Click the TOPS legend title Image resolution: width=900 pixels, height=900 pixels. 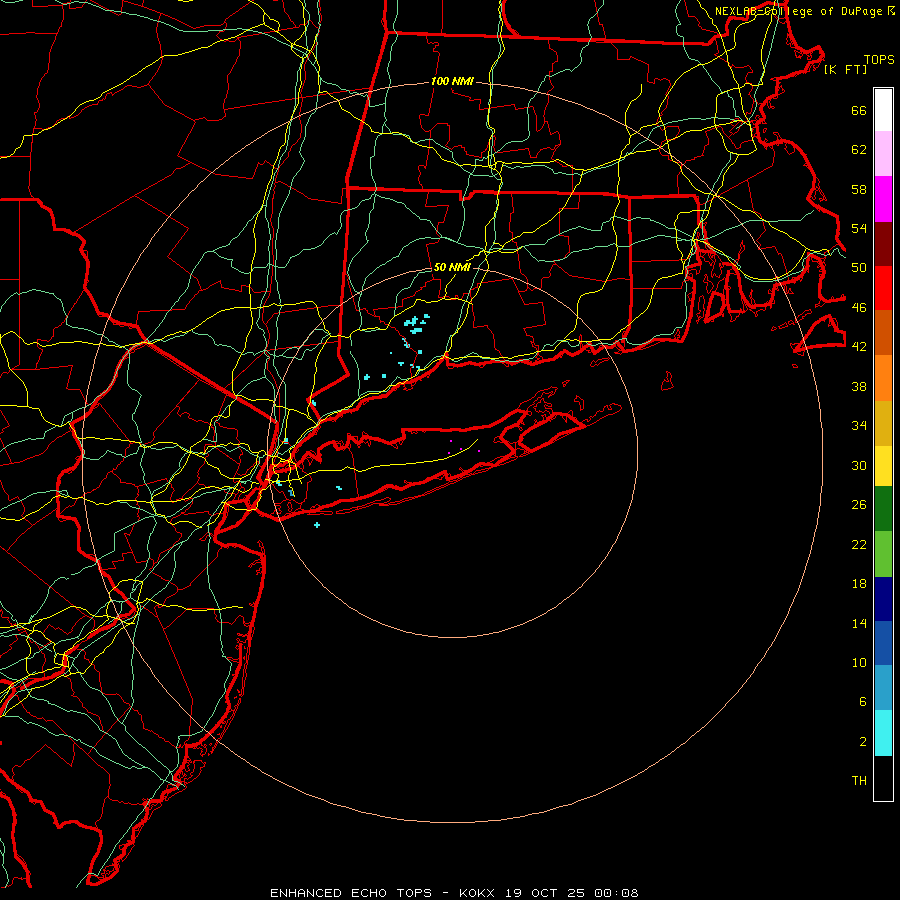pos(879,59)
